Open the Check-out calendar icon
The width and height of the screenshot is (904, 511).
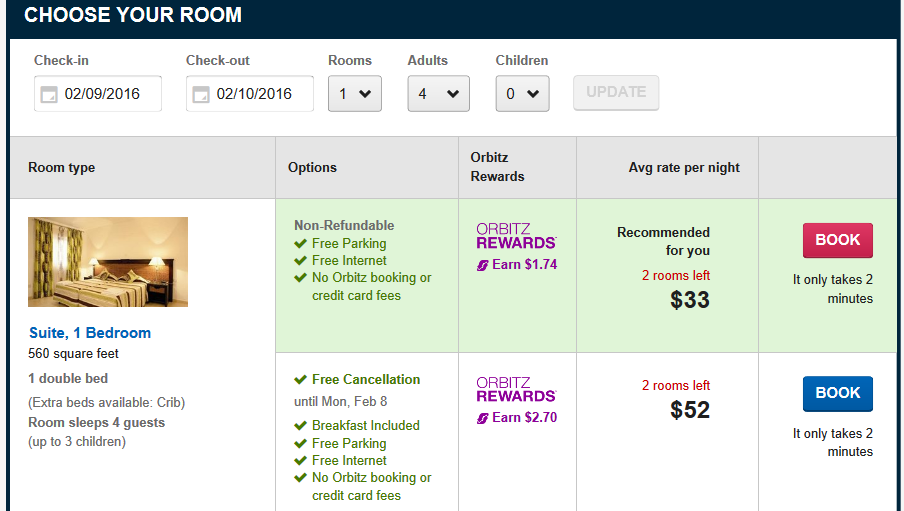coord(201,94)
